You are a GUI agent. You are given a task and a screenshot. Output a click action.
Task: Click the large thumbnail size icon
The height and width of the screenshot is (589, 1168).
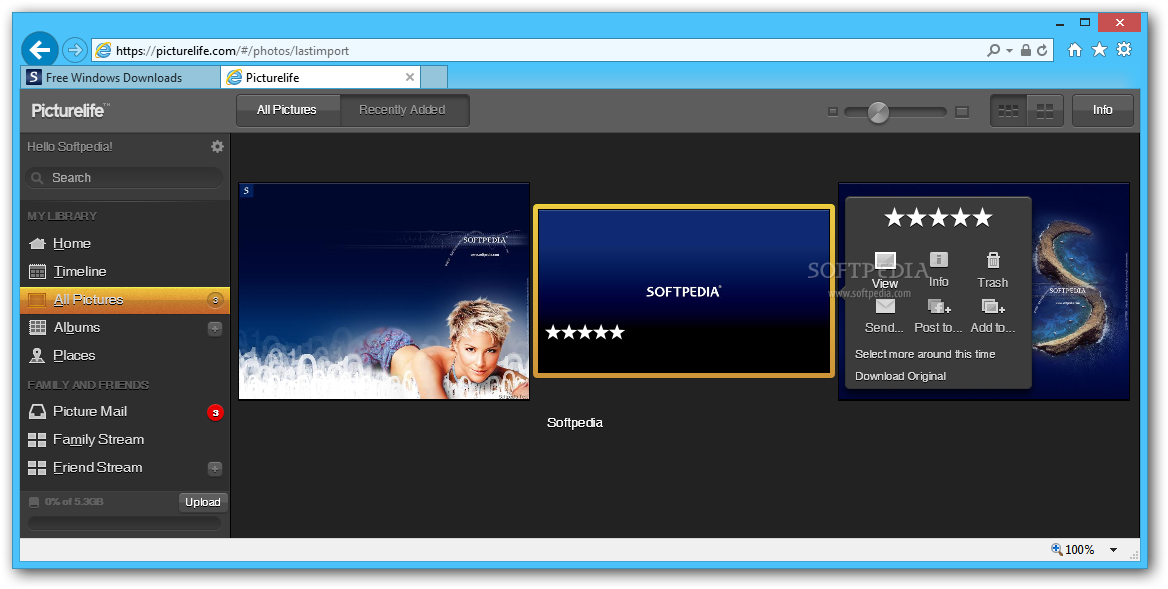pyautogui.click(x=962, y=112)
